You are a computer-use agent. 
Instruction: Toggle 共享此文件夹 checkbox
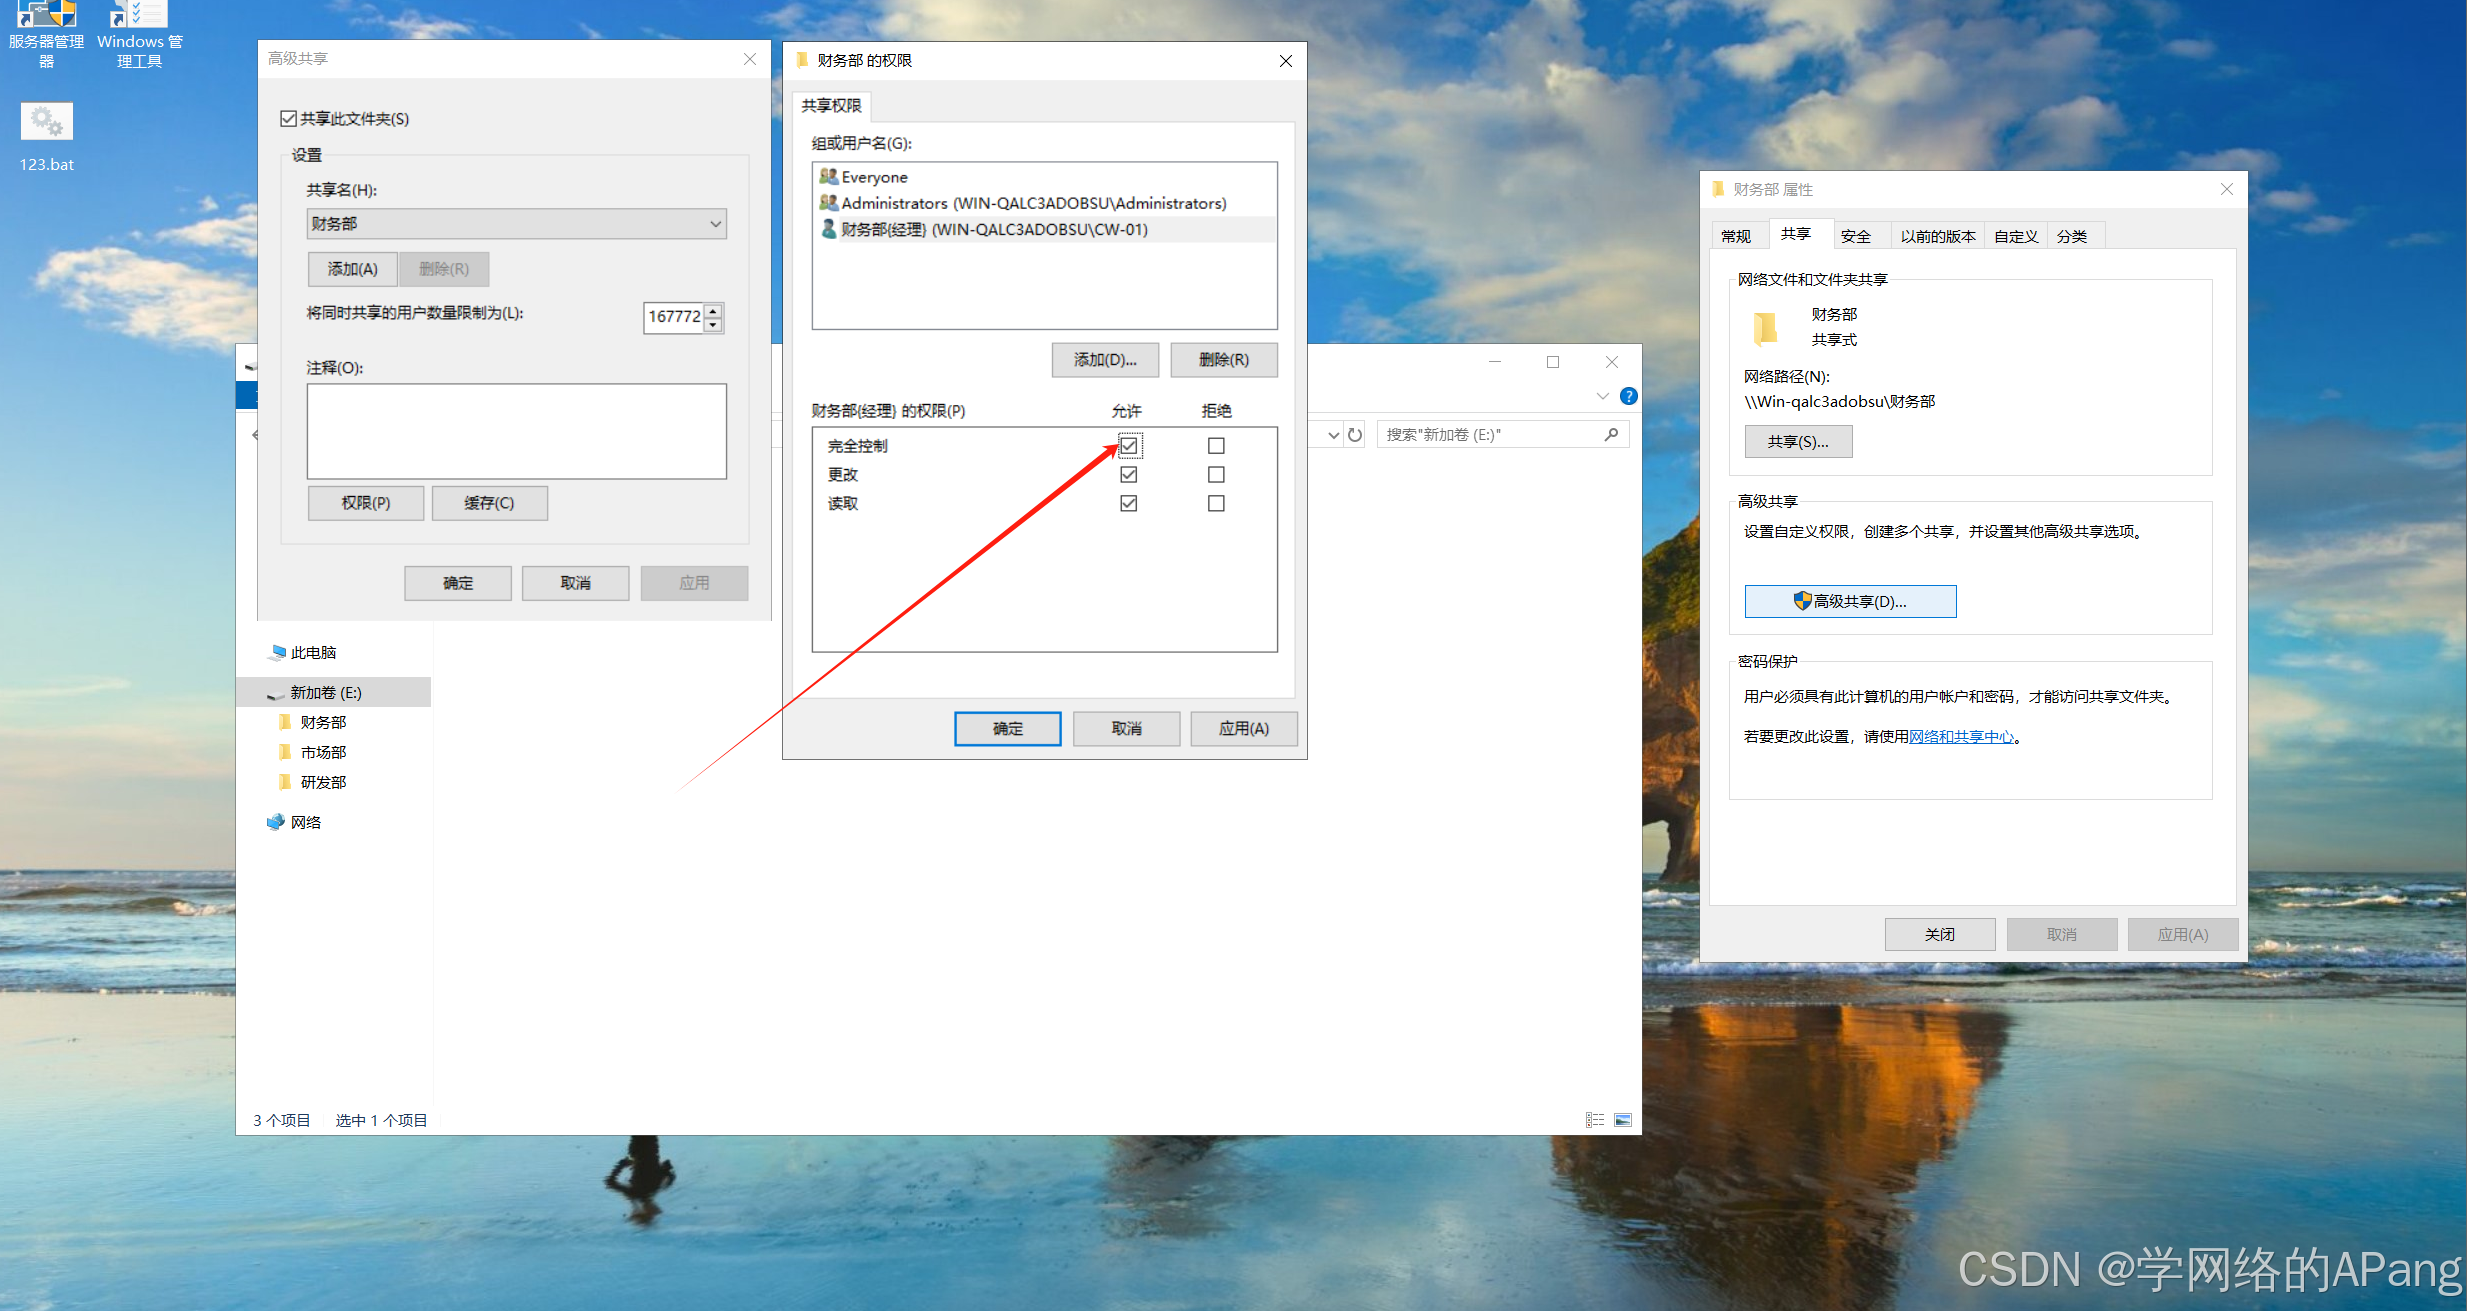pyautogui.click(x=289, y=119)
